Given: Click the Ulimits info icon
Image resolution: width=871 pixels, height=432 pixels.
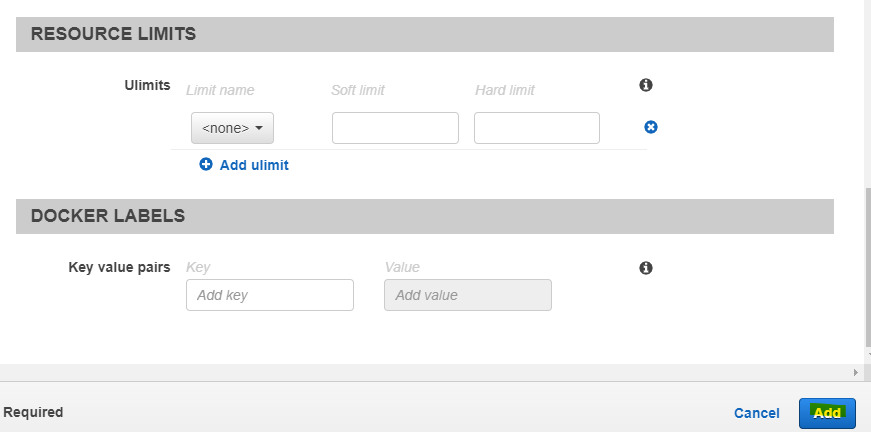Looking at the screenshot, I should tap(645, 85).
